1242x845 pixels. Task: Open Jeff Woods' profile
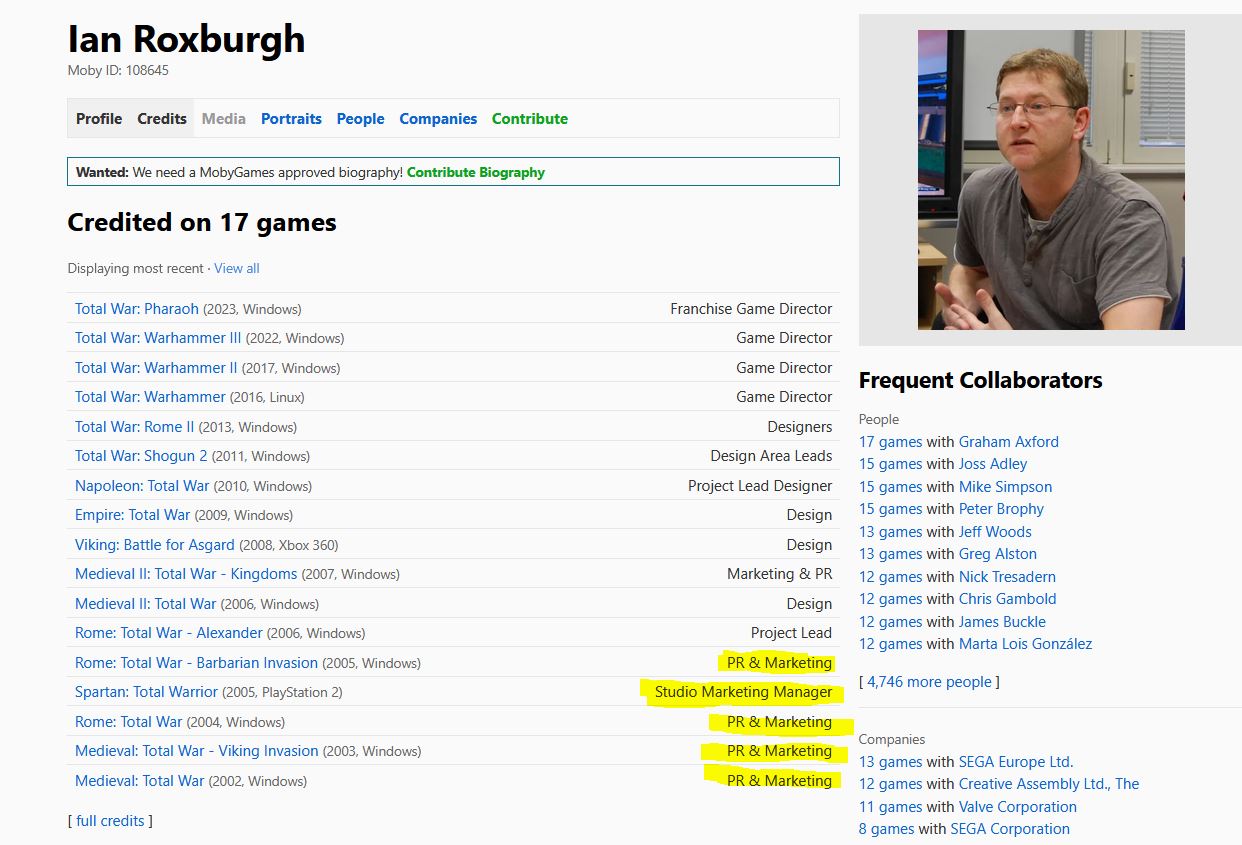pyautogui.click(x=995, y=532)
